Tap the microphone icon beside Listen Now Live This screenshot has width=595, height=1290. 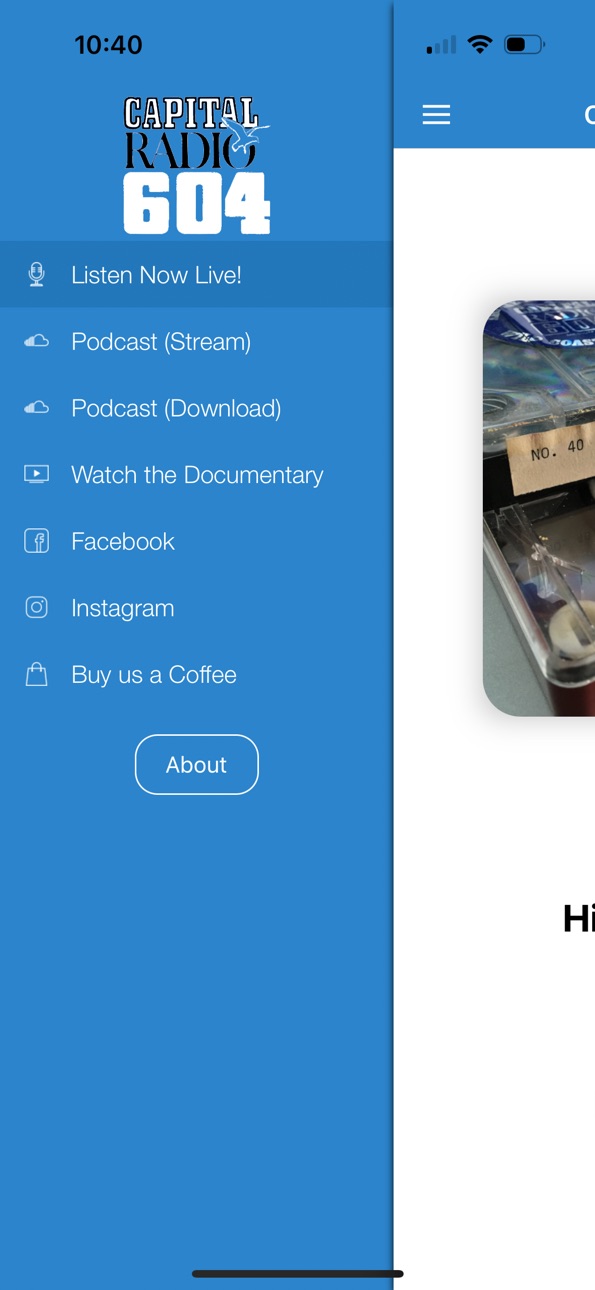click(37, 275)
